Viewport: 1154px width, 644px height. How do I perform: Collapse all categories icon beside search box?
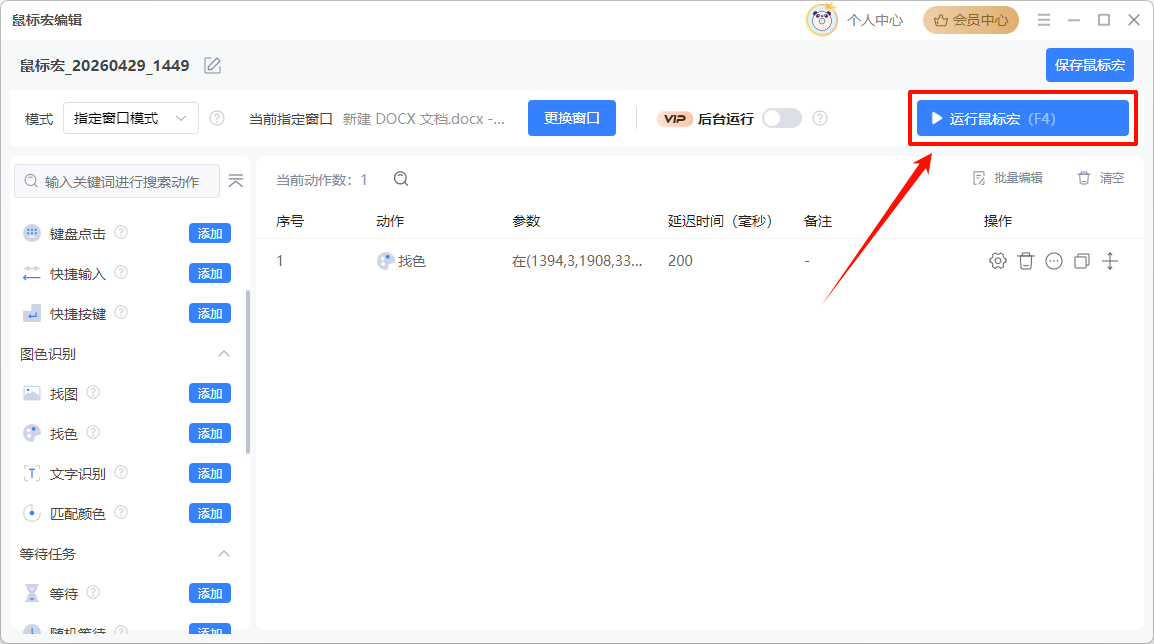point(236,180)
